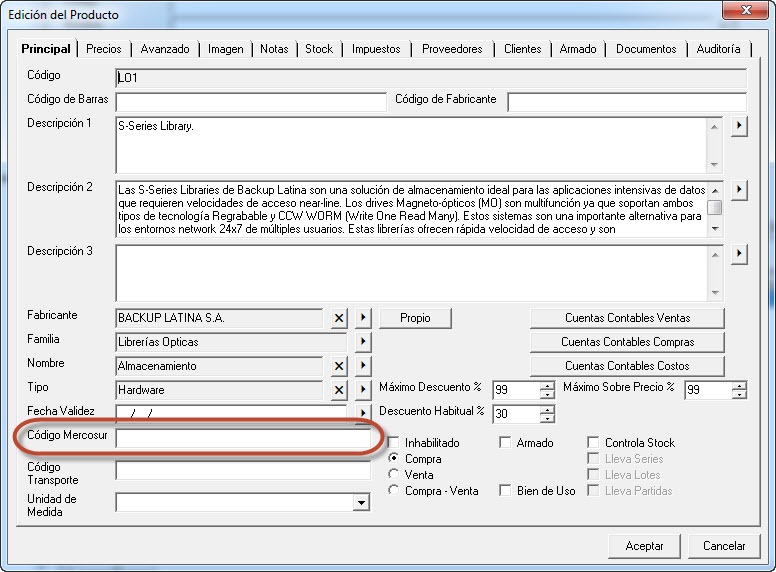This screenshot has height=572, width=776.
Task: Click the Código field containing L01
Action: tap(431, 78)
